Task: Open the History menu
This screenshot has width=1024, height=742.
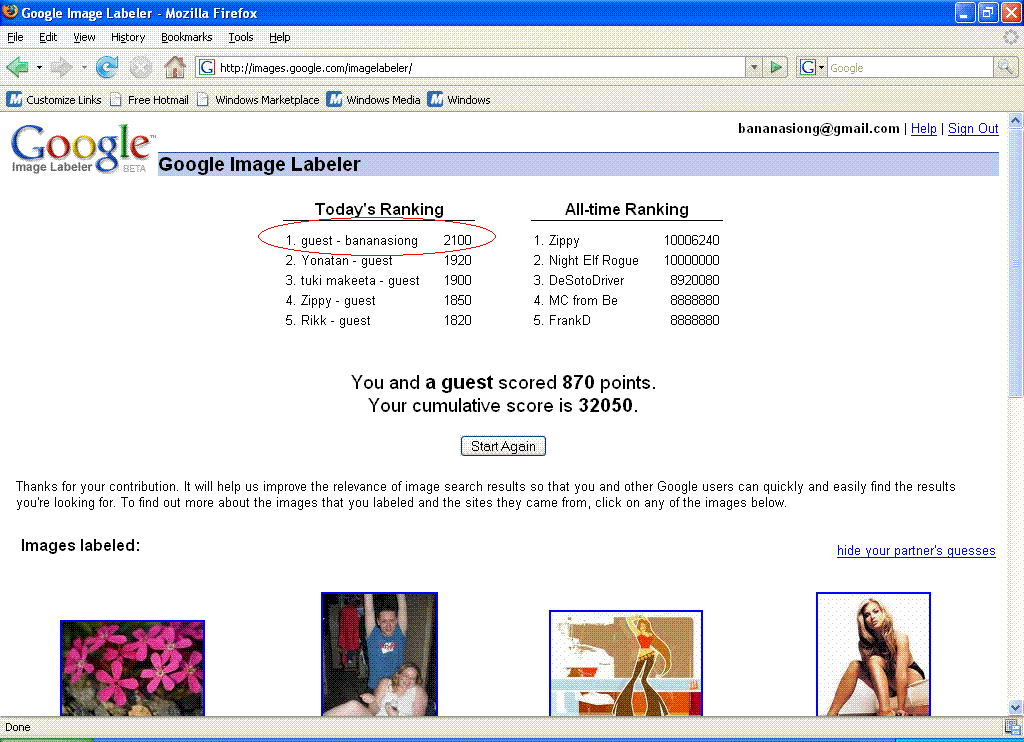Action: coord(128,37)
